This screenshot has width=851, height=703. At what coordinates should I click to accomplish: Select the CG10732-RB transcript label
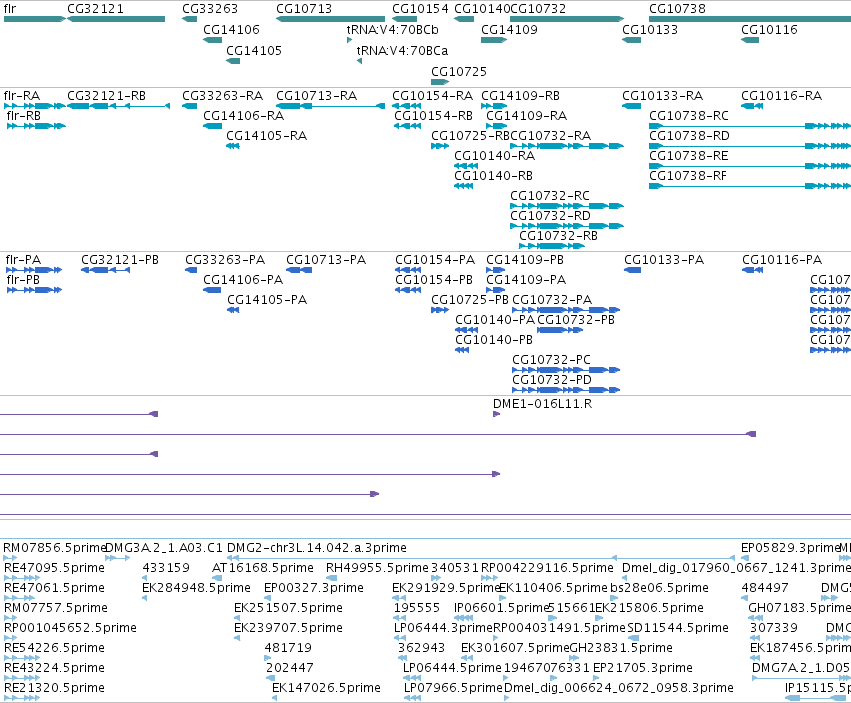coord(558,236)
